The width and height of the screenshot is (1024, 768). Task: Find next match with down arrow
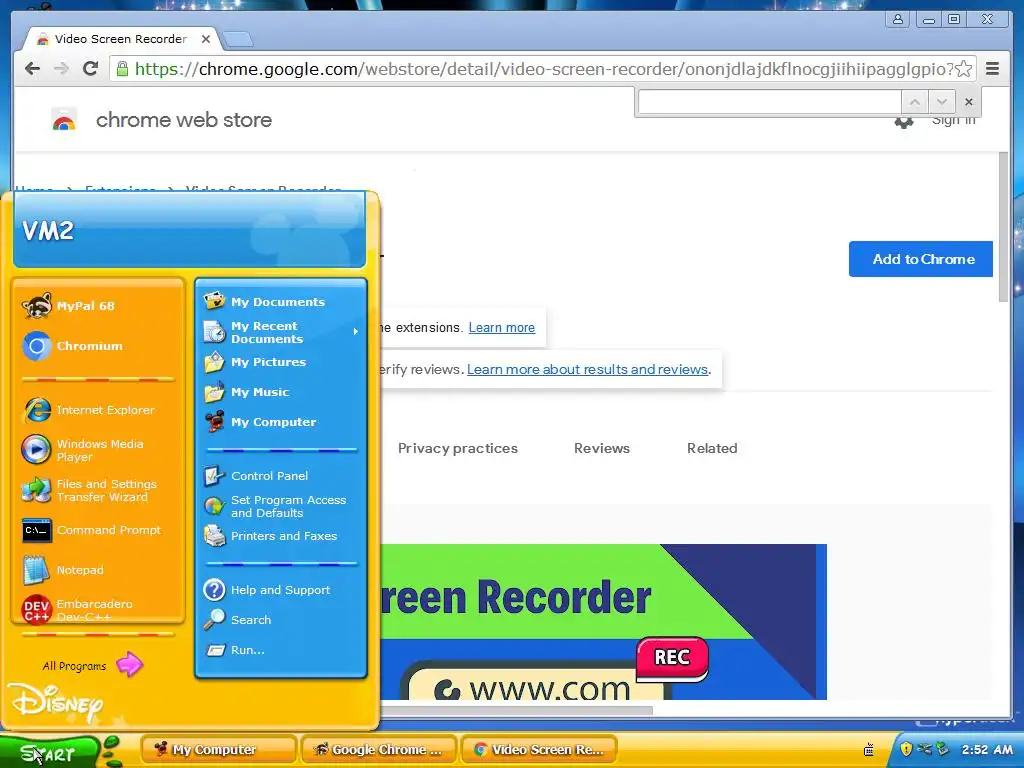[942, 102]
